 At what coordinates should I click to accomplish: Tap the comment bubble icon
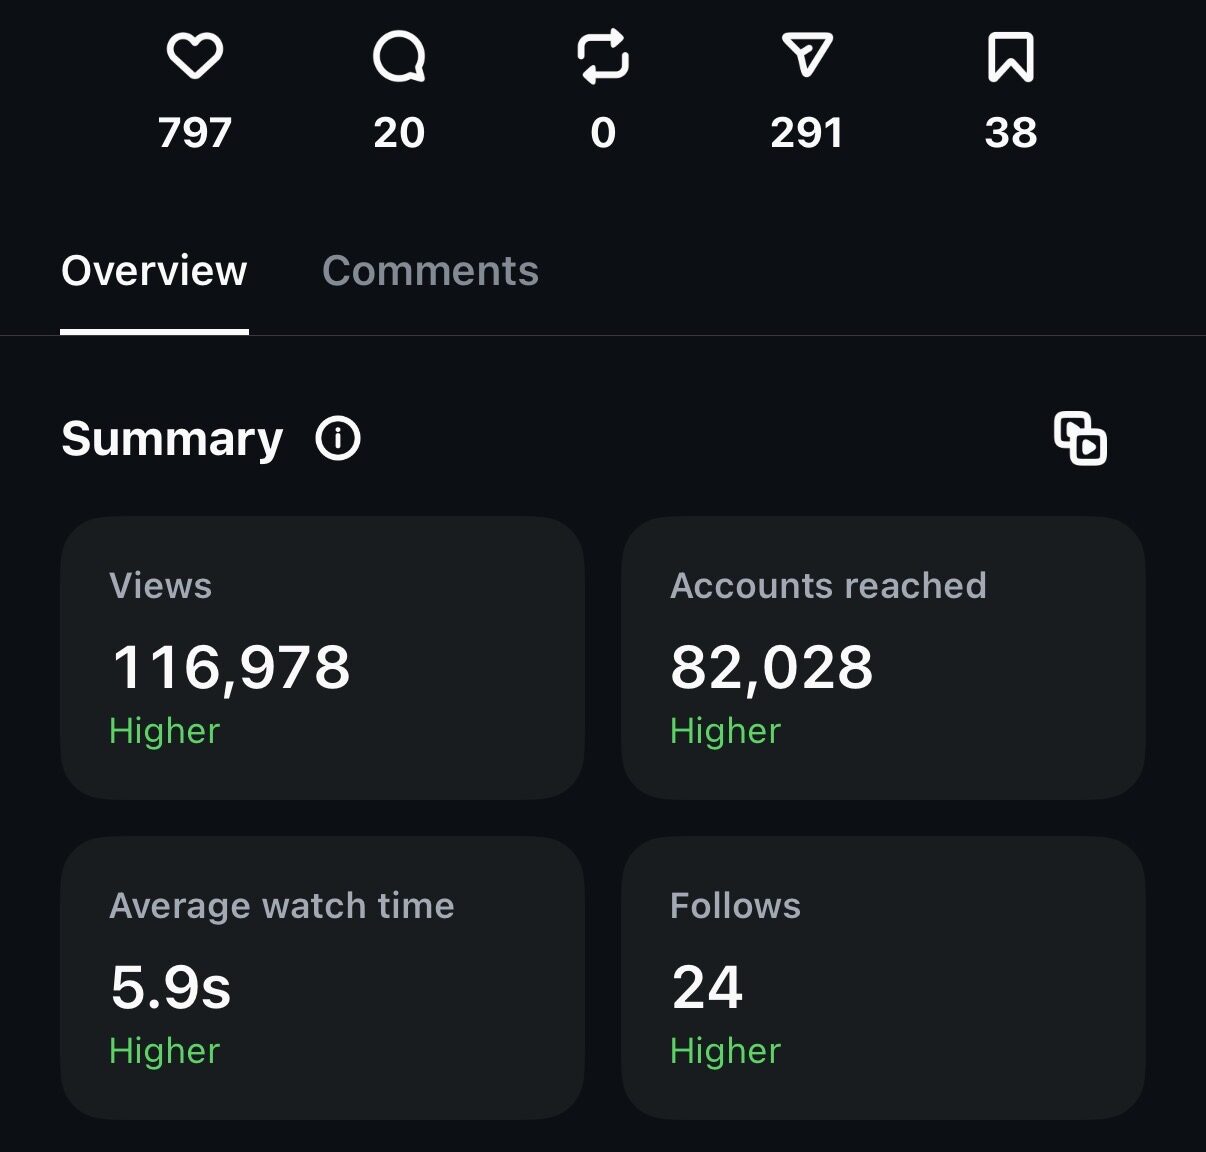click(399, 56)
